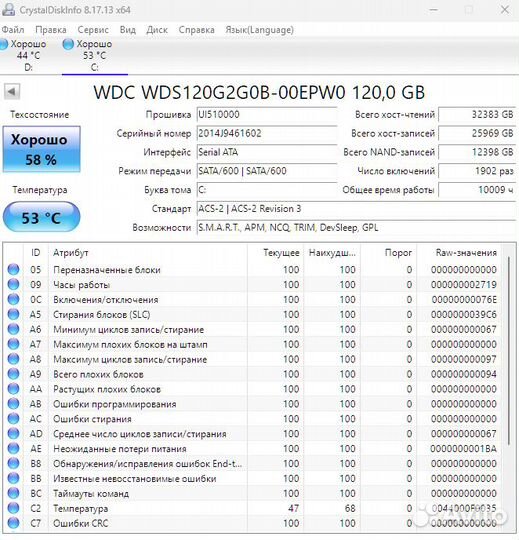Click status icon of row AD Среднее число циклов
Image resolution: width=519 pixels, height=540 pixels.
13,434
